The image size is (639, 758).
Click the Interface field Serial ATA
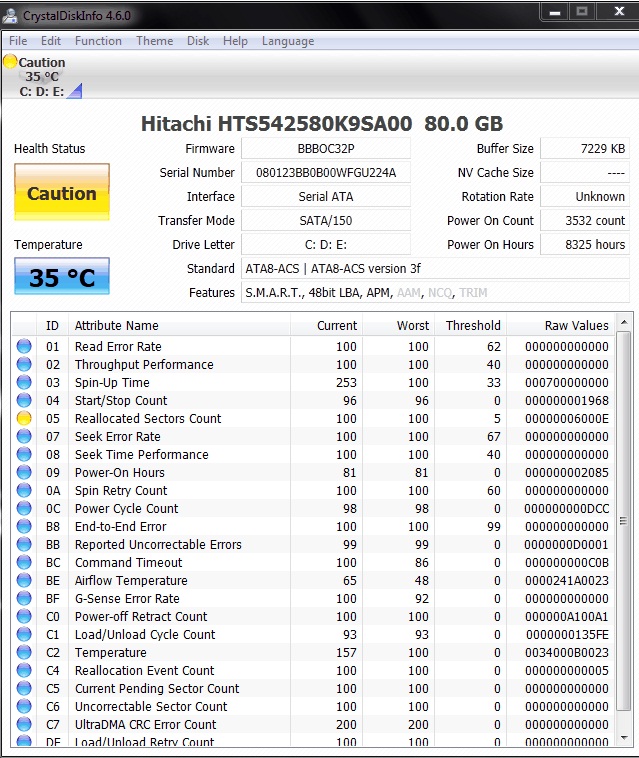326,196
